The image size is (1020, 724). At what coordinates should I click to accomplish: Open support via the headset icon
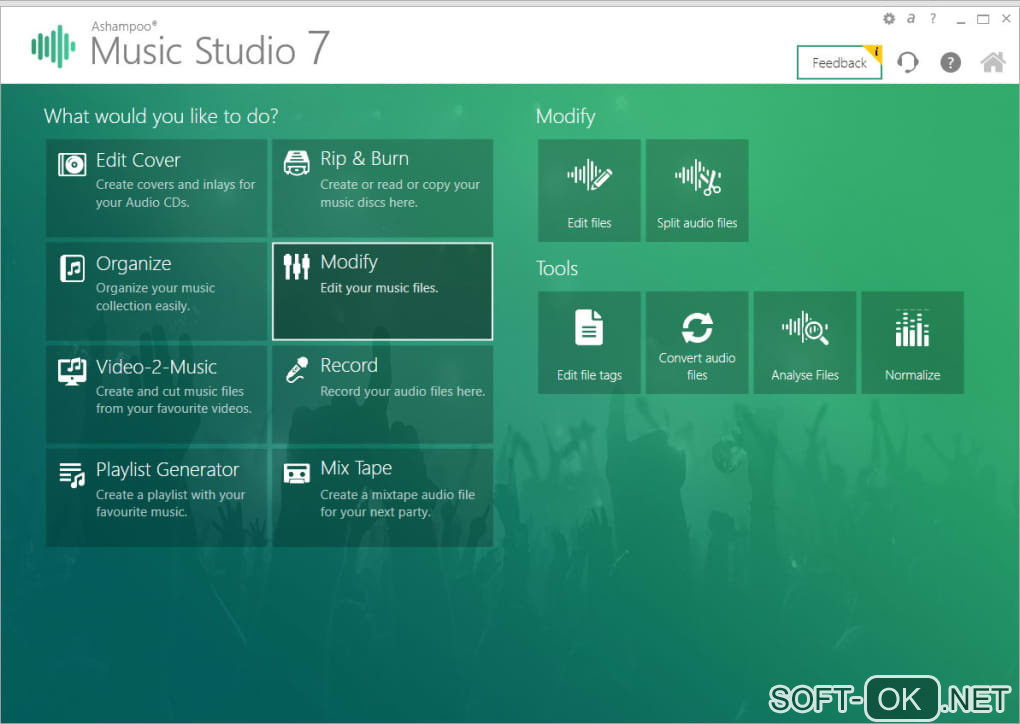tap(907, 62)
